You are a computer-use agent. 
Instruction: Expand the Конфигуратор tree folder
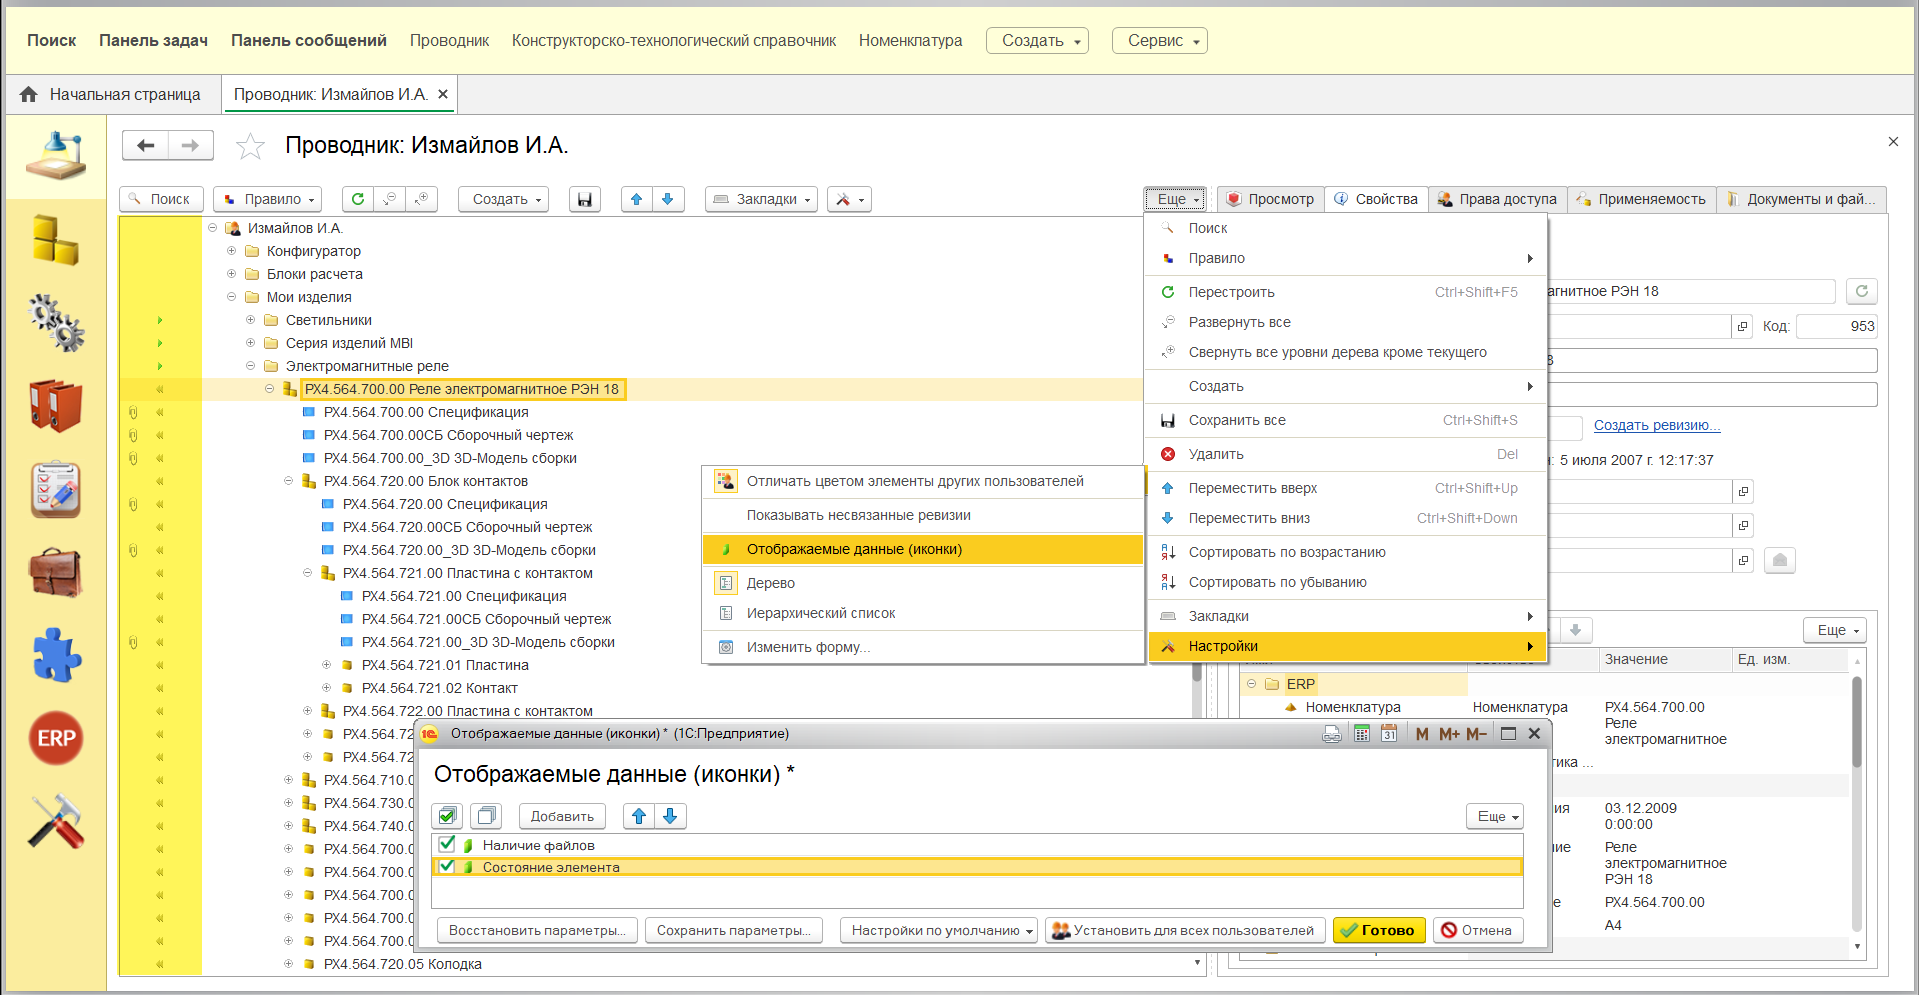coord(231,251)
